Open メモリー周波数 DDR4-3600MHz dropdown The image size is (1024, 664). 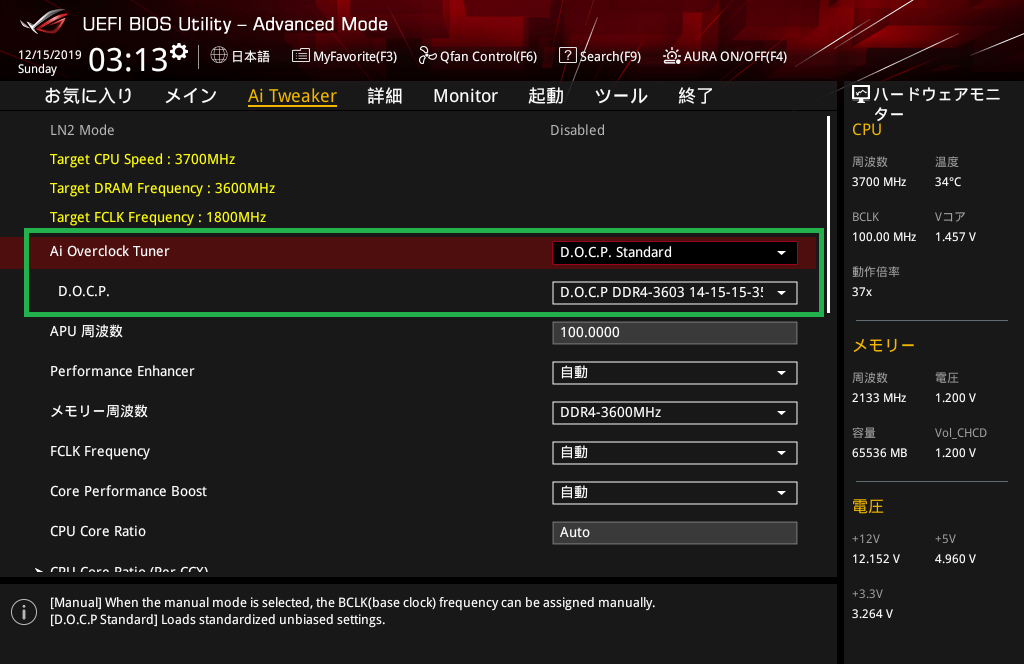click(675, 413)
